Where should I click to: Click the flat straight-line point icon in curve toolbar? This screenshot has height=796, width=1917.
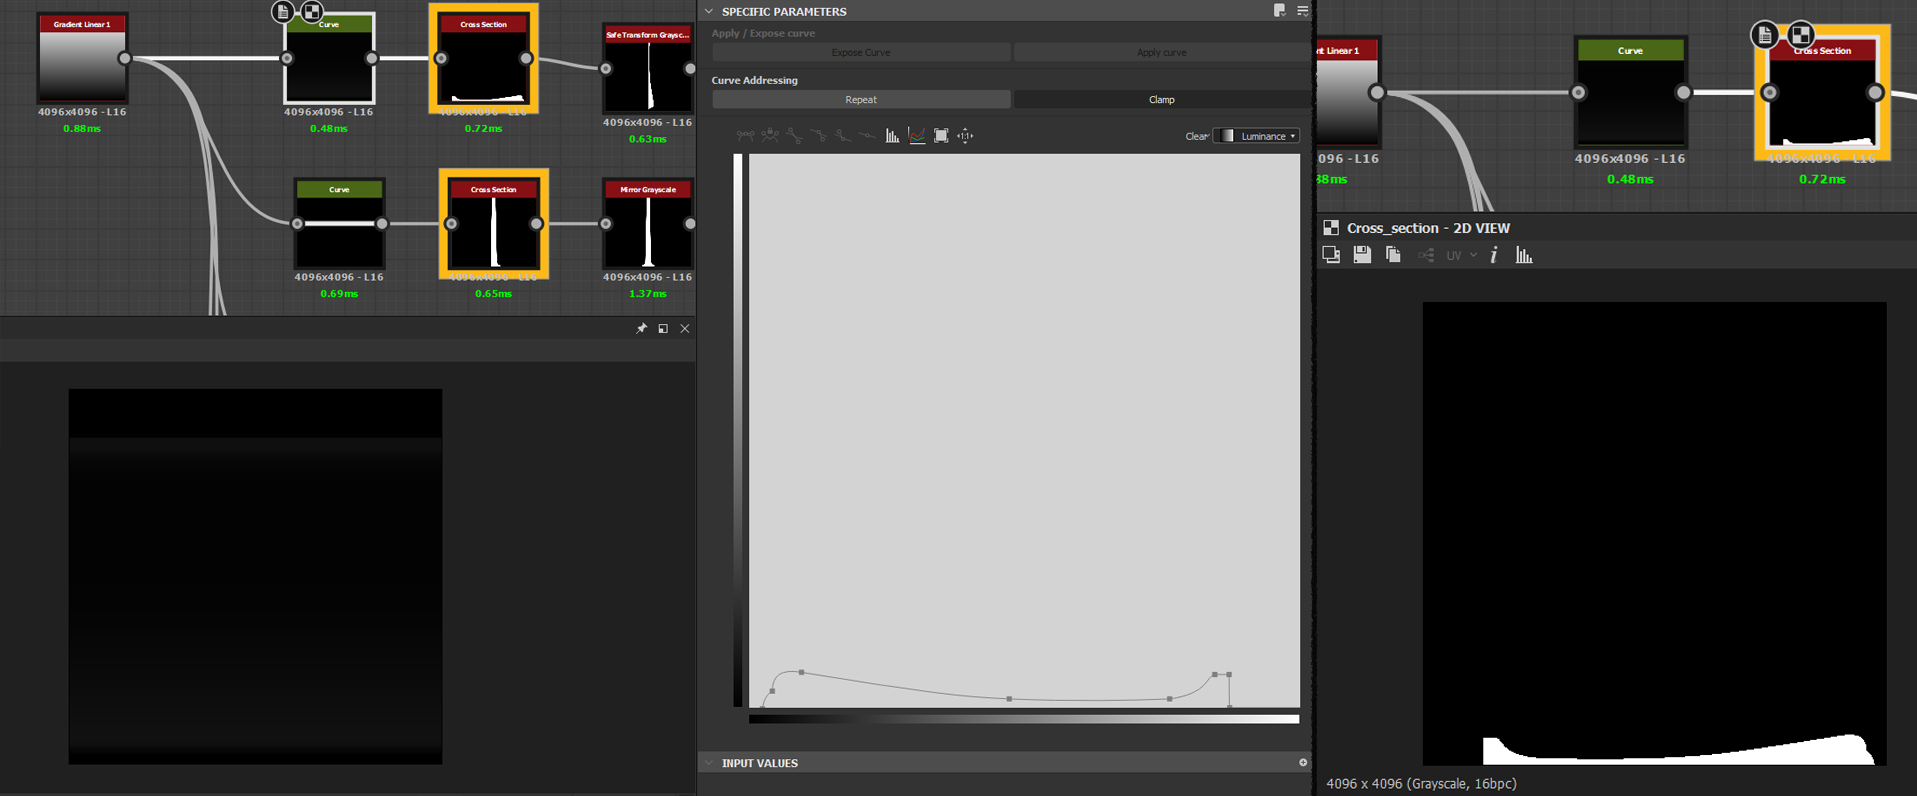(867, 136)
